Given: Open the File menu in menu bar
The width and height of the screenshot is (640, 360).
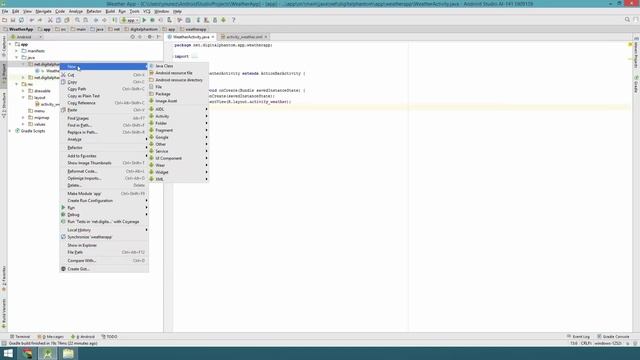Looking at the screenshot, I should pyautogui.click(x=5, y=11).
